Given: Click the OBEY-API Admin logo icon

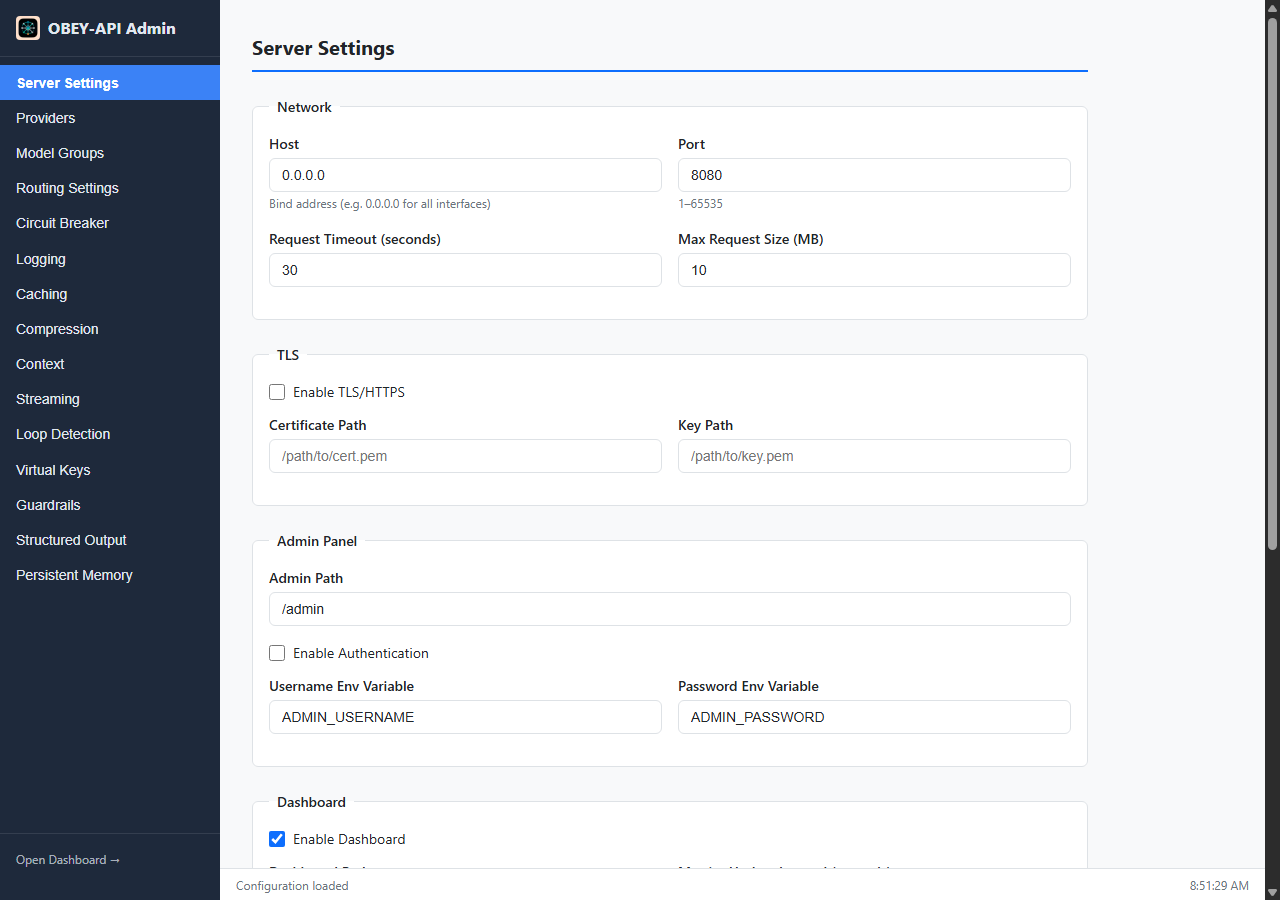Looking at the screenshot, I should click(x=28, y=28).
